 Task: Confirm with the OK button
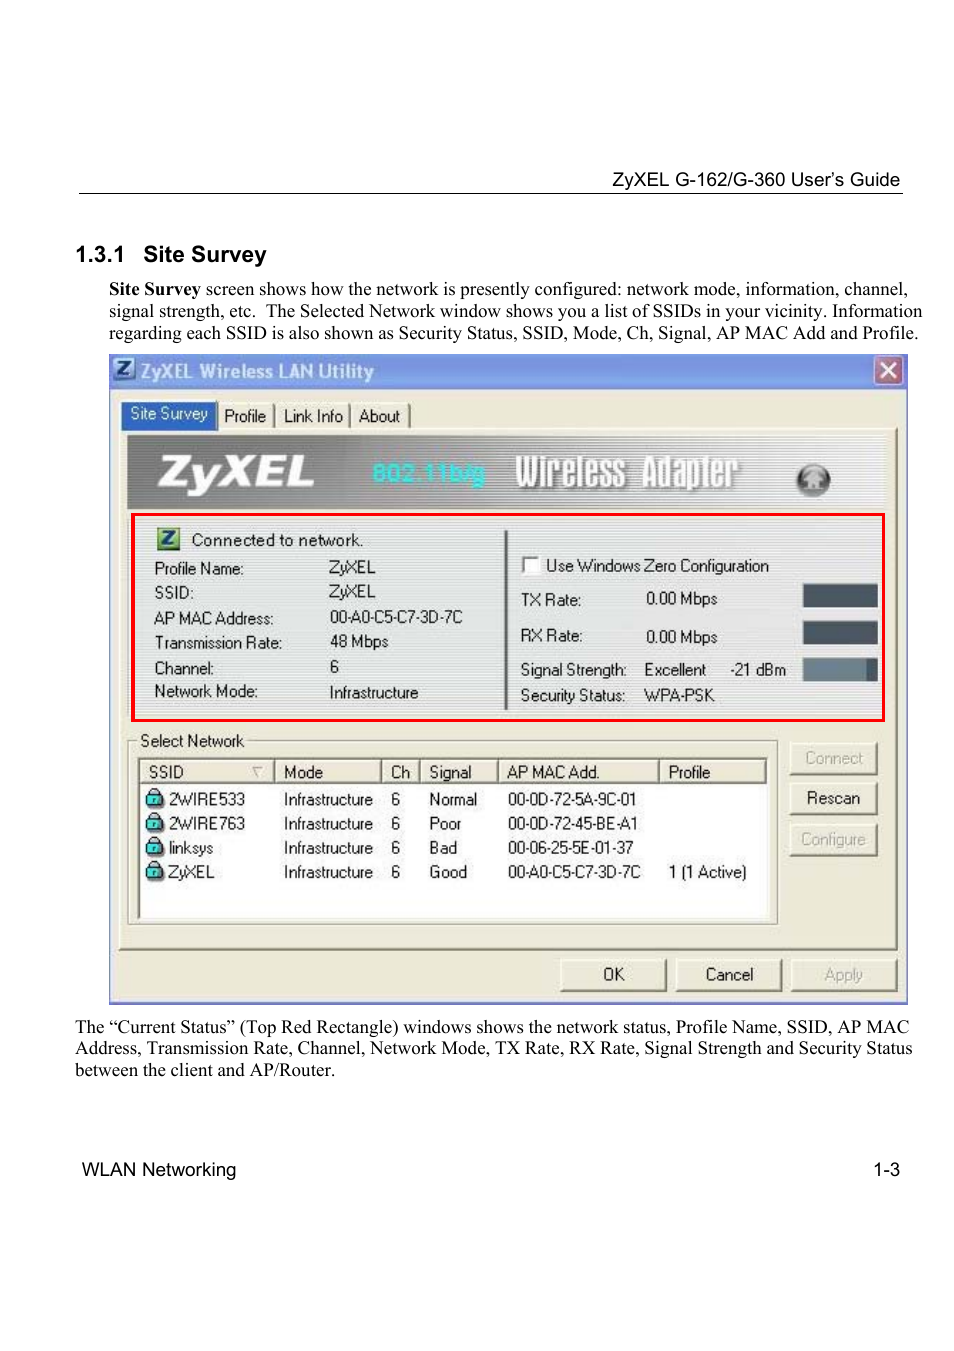[x=613, y=974]
